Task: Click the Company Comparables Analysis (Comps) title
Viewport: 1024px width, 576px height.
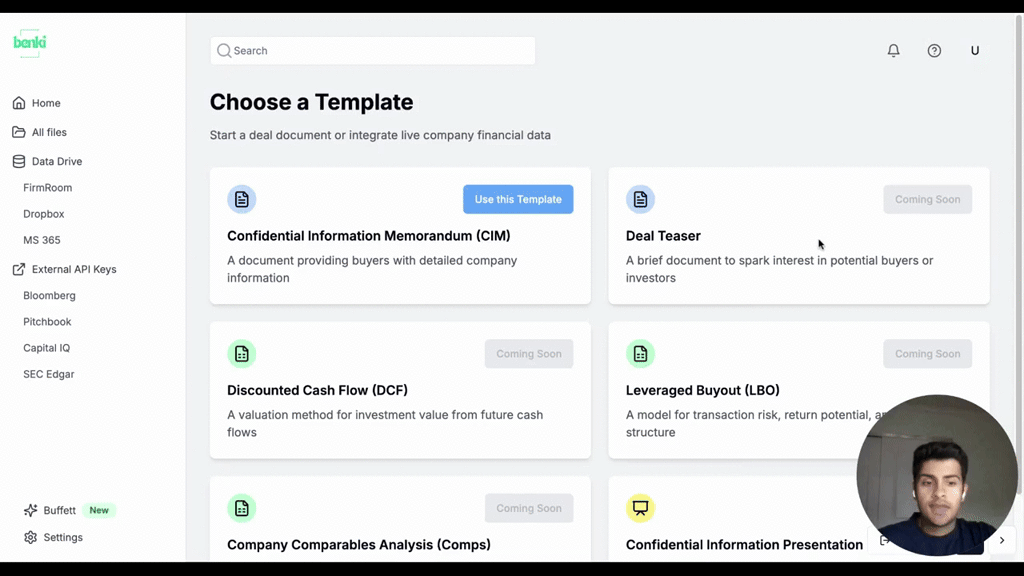Action: [359, 545]
